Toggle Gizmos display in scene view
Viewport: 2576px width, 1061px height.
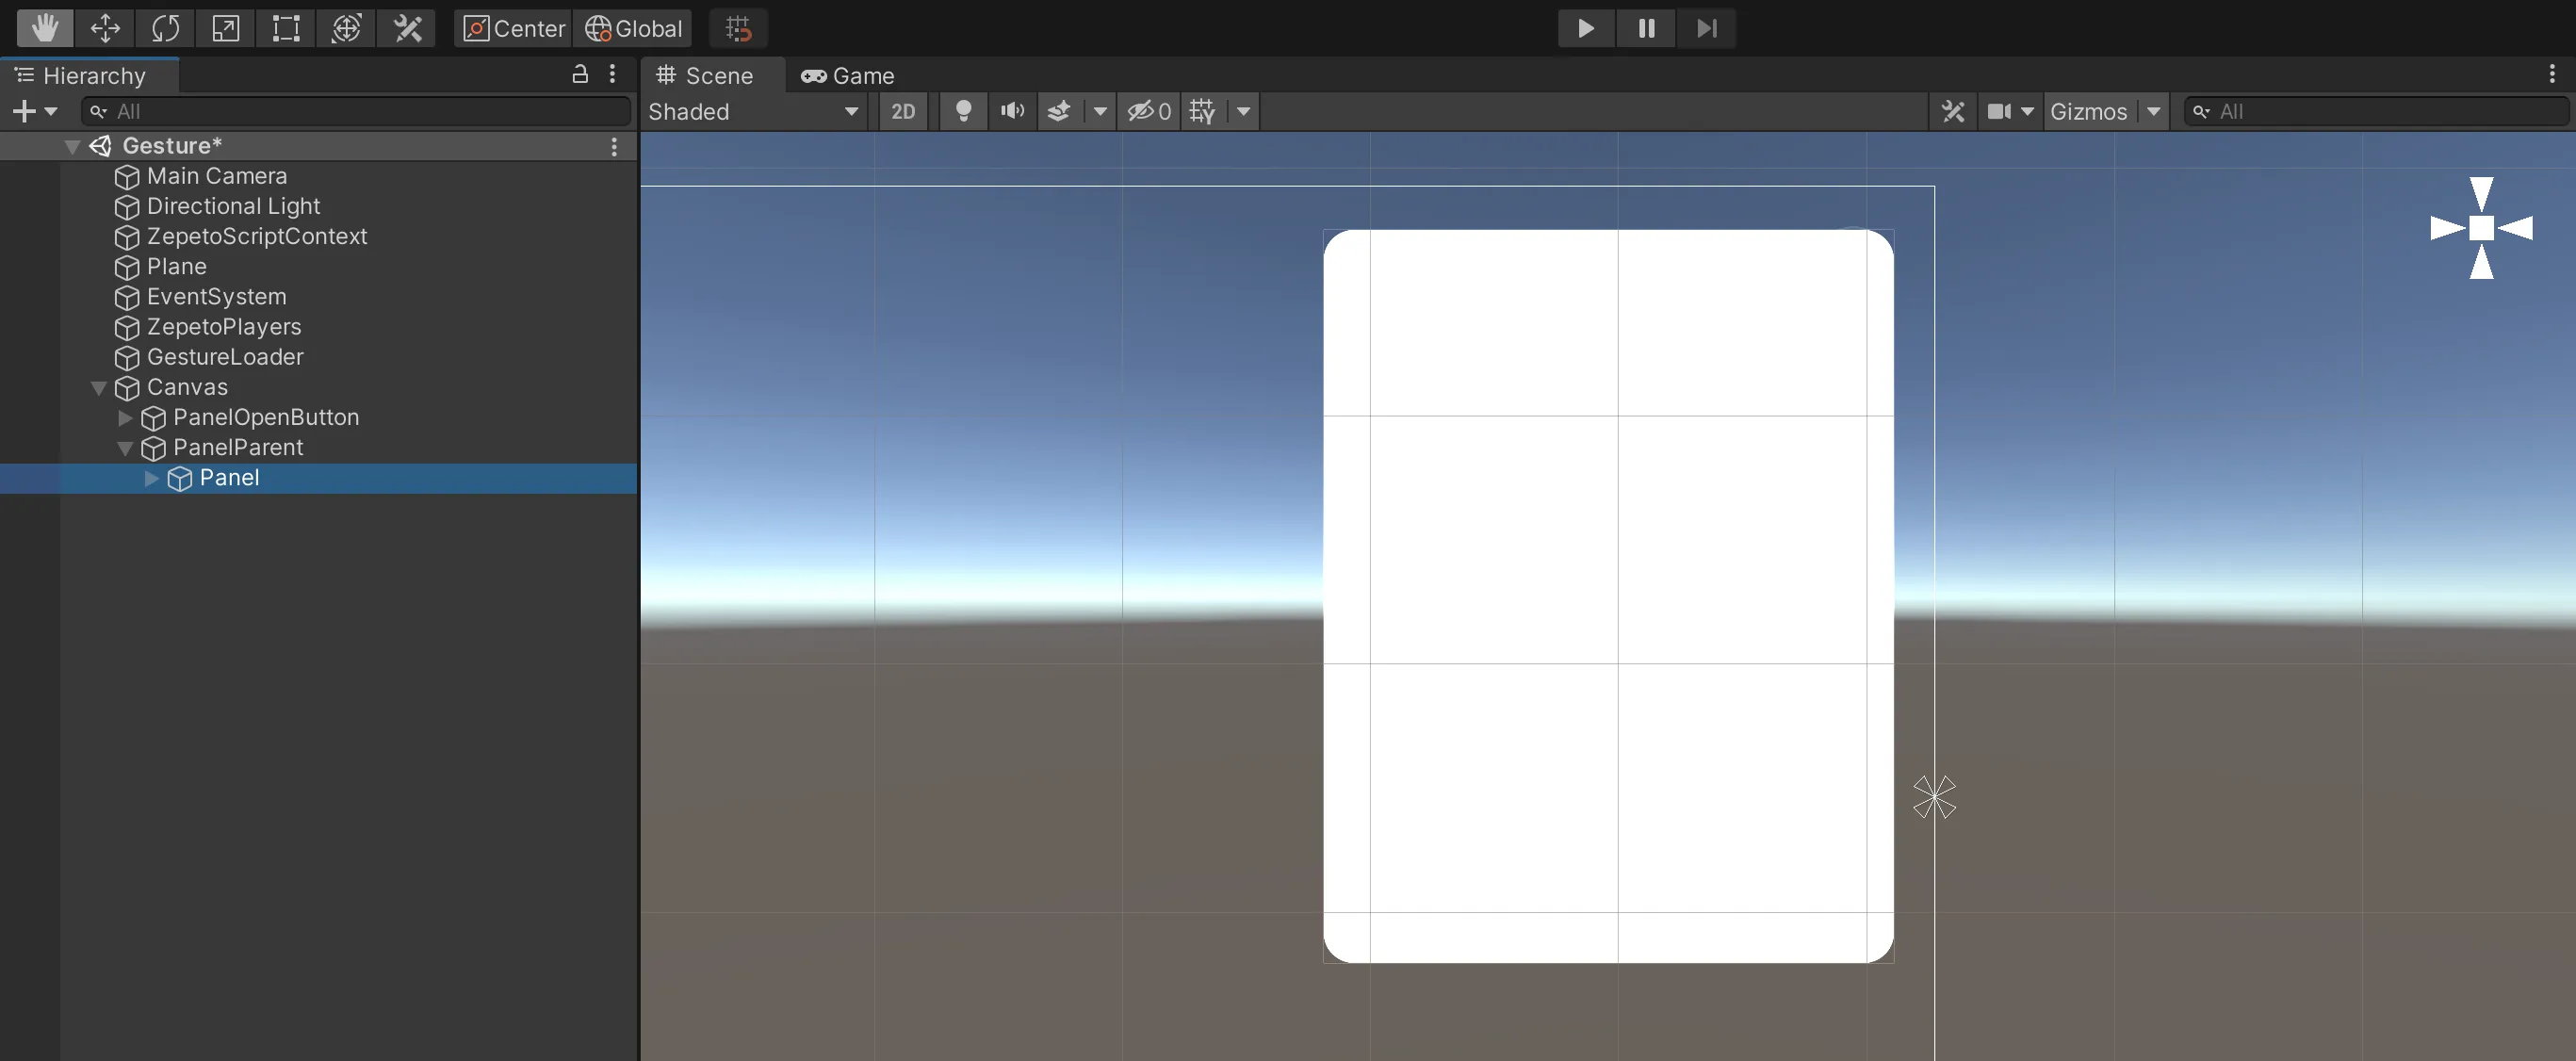point(2085,110)
